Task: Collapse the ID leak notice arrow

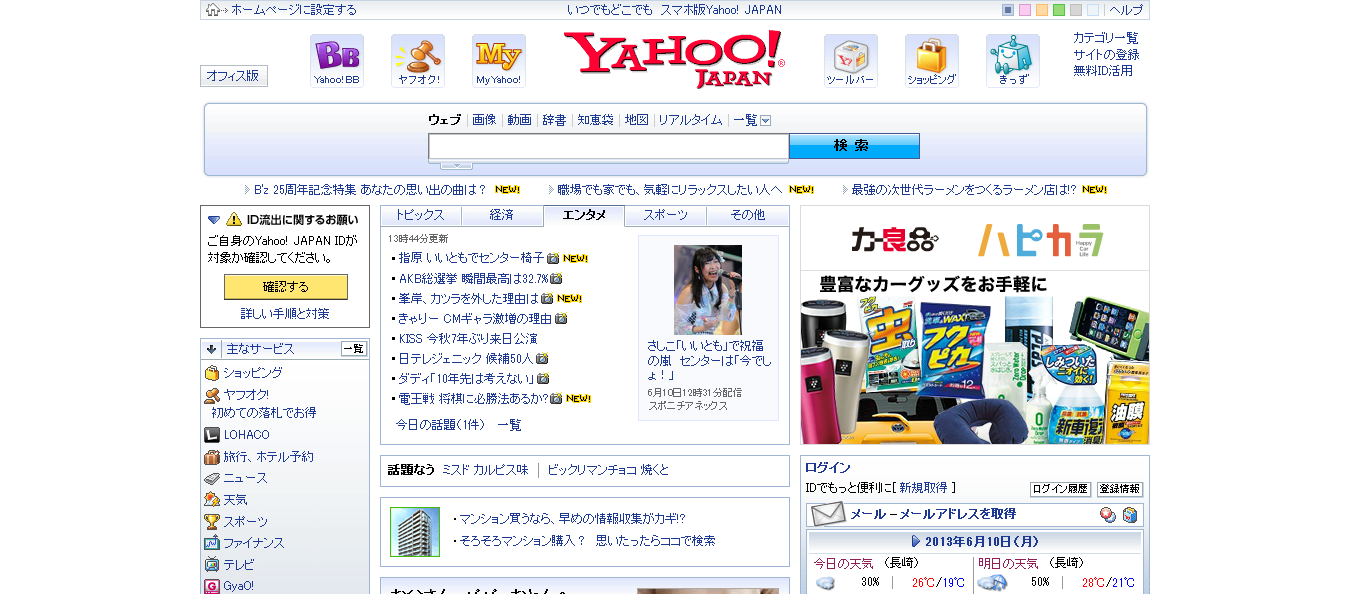Action: [x=214, y=220]
